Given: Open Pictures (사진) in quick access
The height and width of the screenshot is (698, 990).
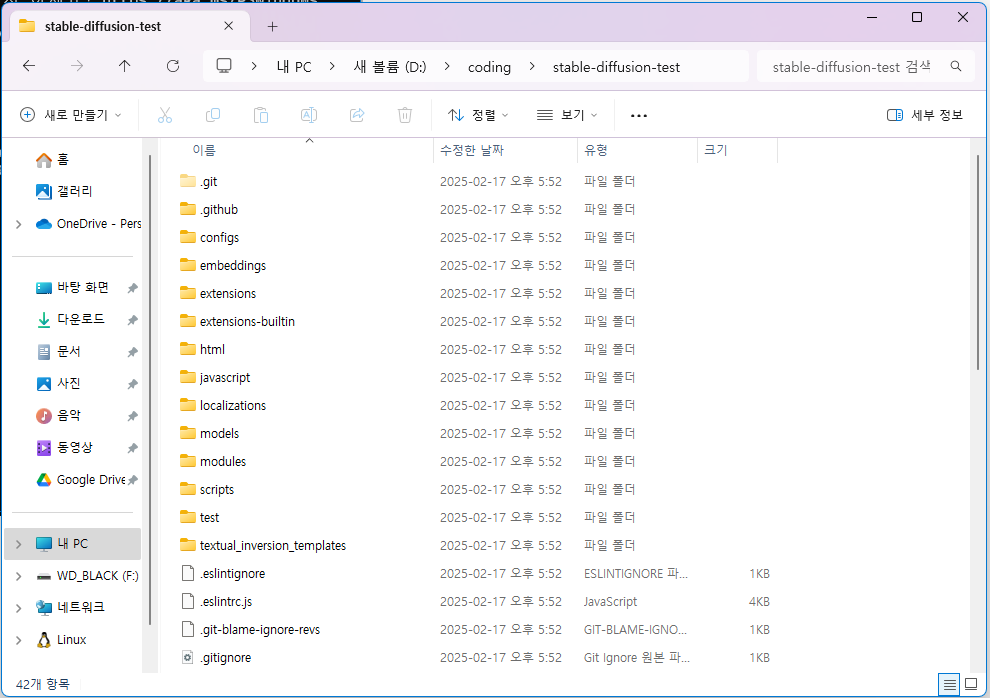Looking at the screenshot, I should pos(59,383).
